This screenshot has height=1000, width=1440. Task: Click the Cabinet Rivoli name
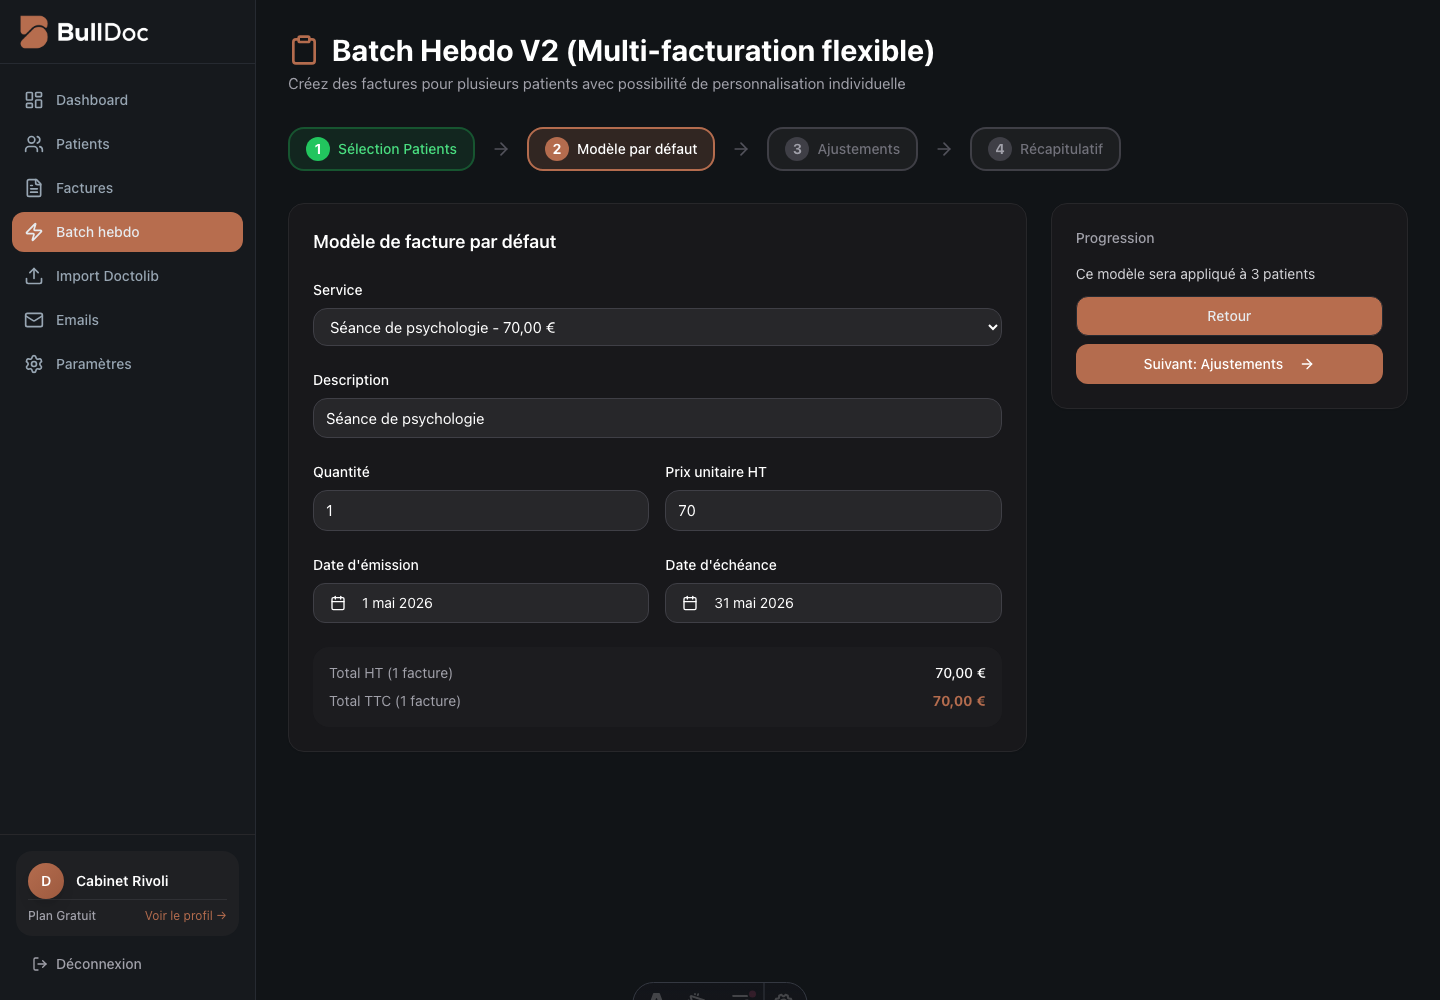click(x=122, y=881)
